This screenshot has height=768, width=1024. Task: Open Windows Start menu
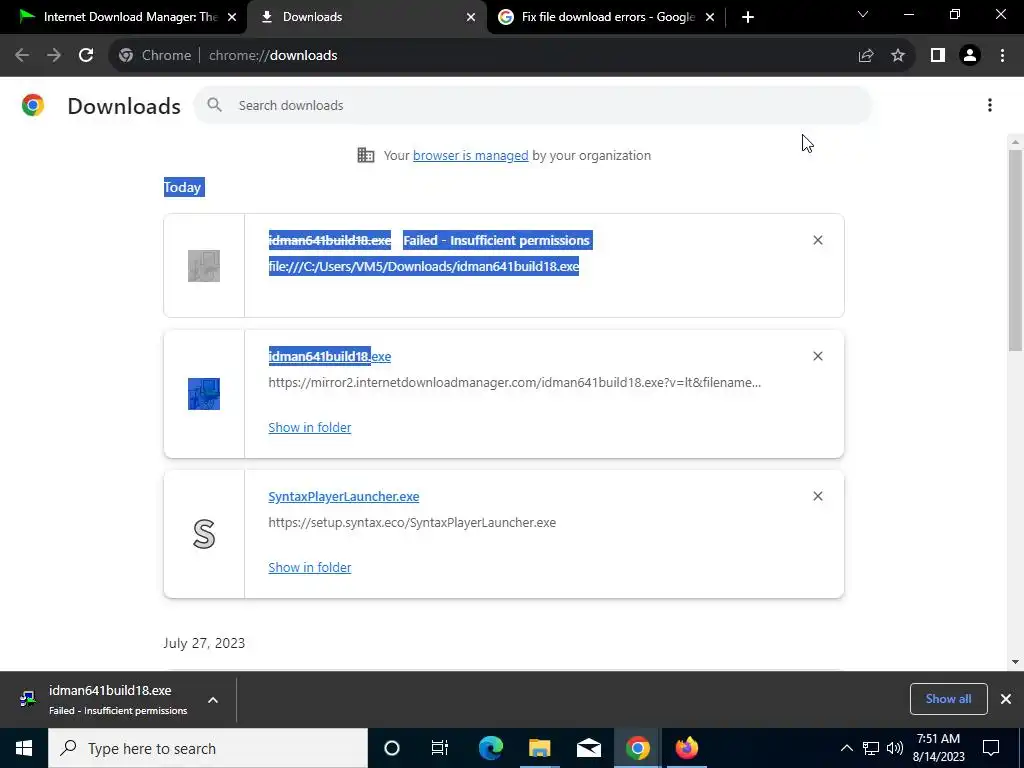(24, 748)
